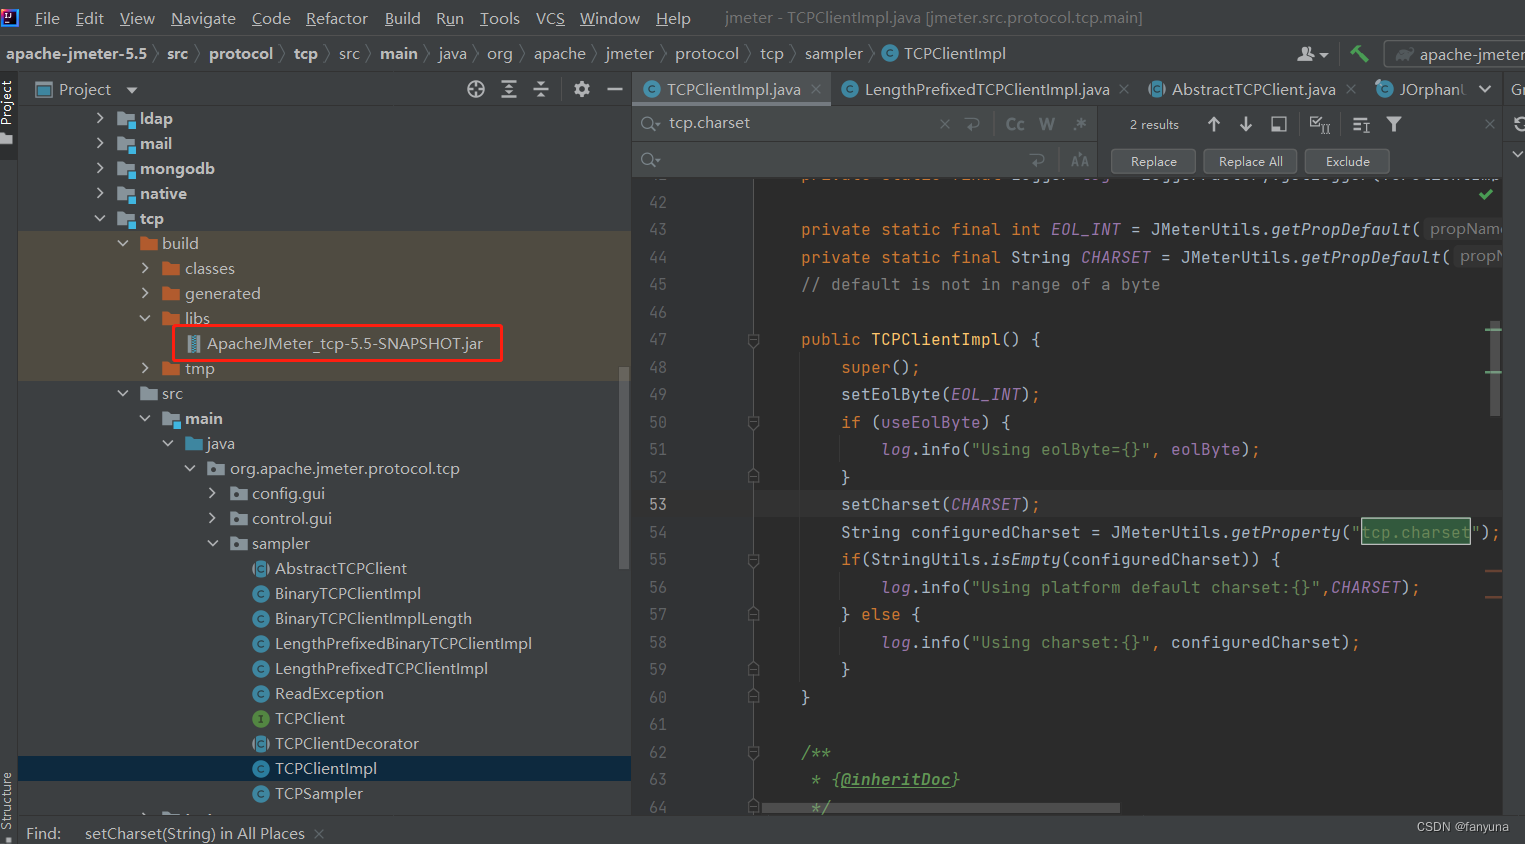Click the multiple-cursors edit icon in find bar
This screenshot has height=844, width=1525.
pos(1361,124)
